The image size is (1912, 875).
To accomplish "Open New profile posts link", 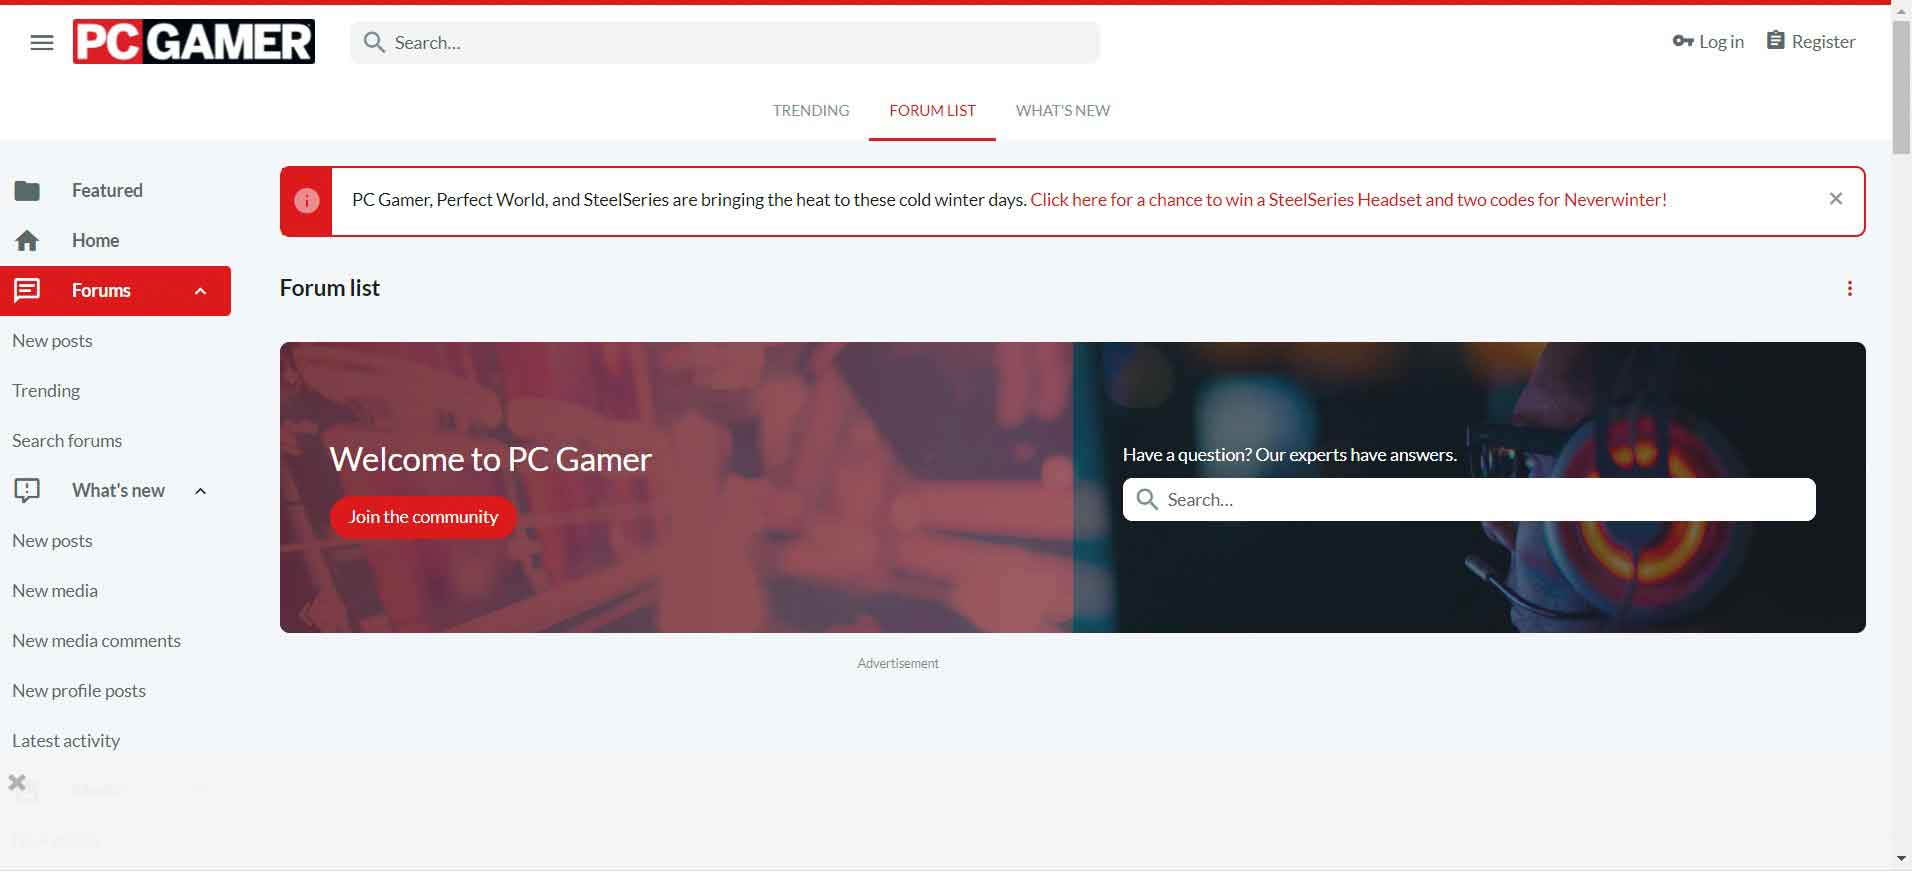I will [79, 691].
